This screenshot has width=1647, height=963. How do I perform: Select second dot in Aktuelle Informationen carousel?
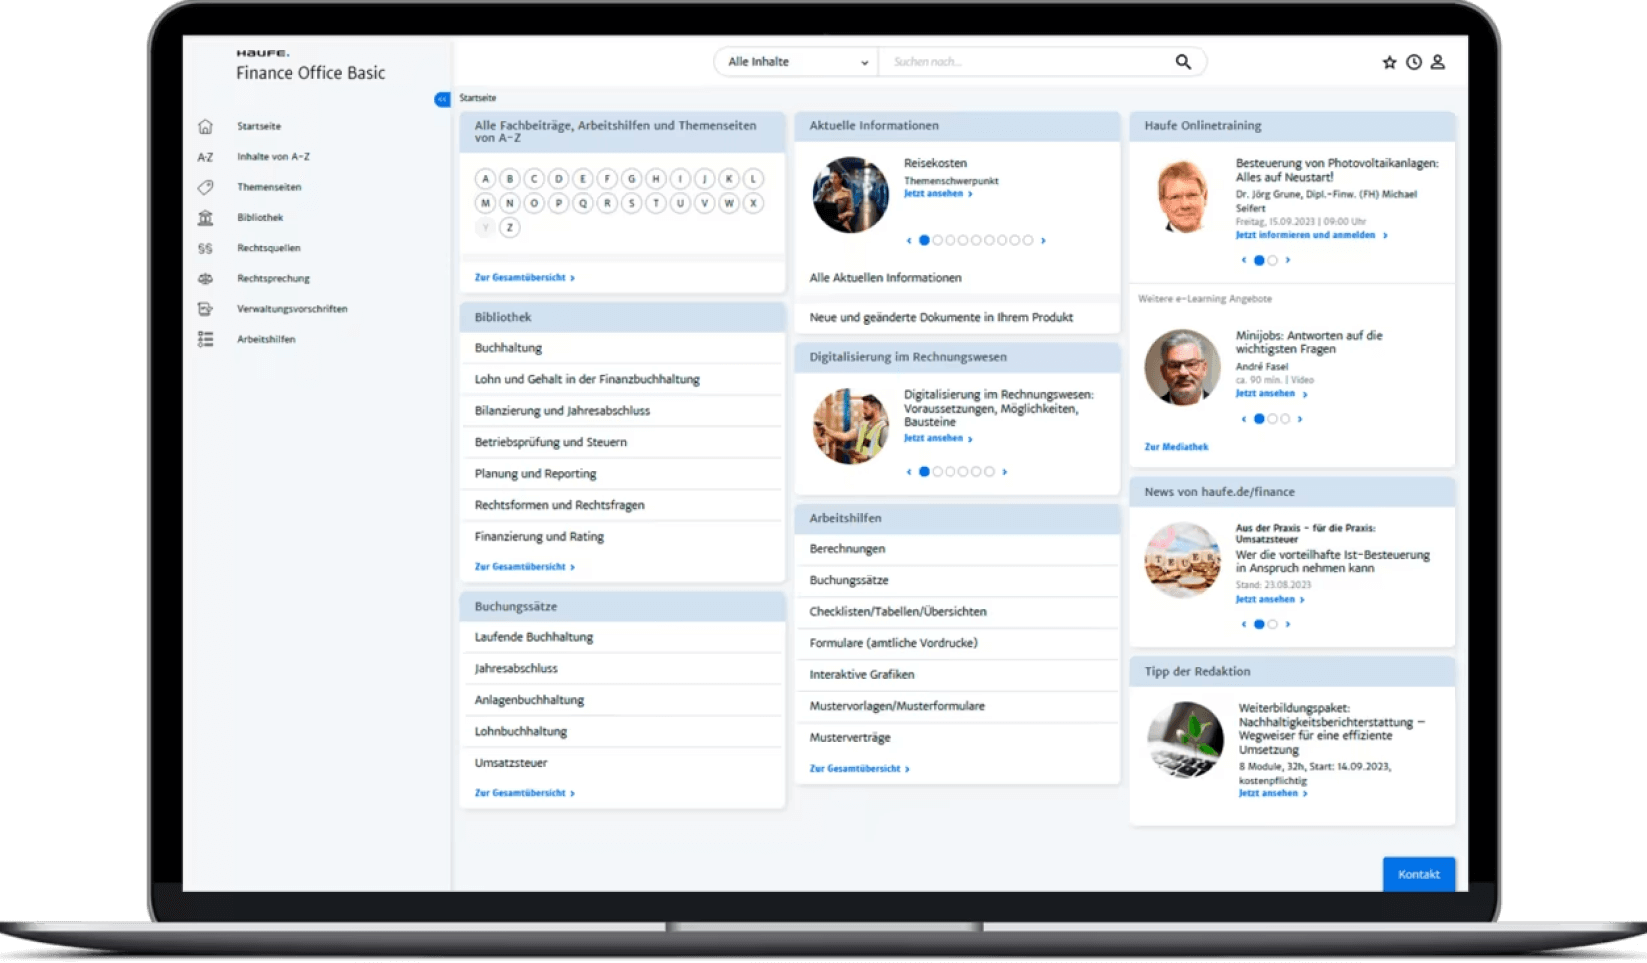pos(937,240)
